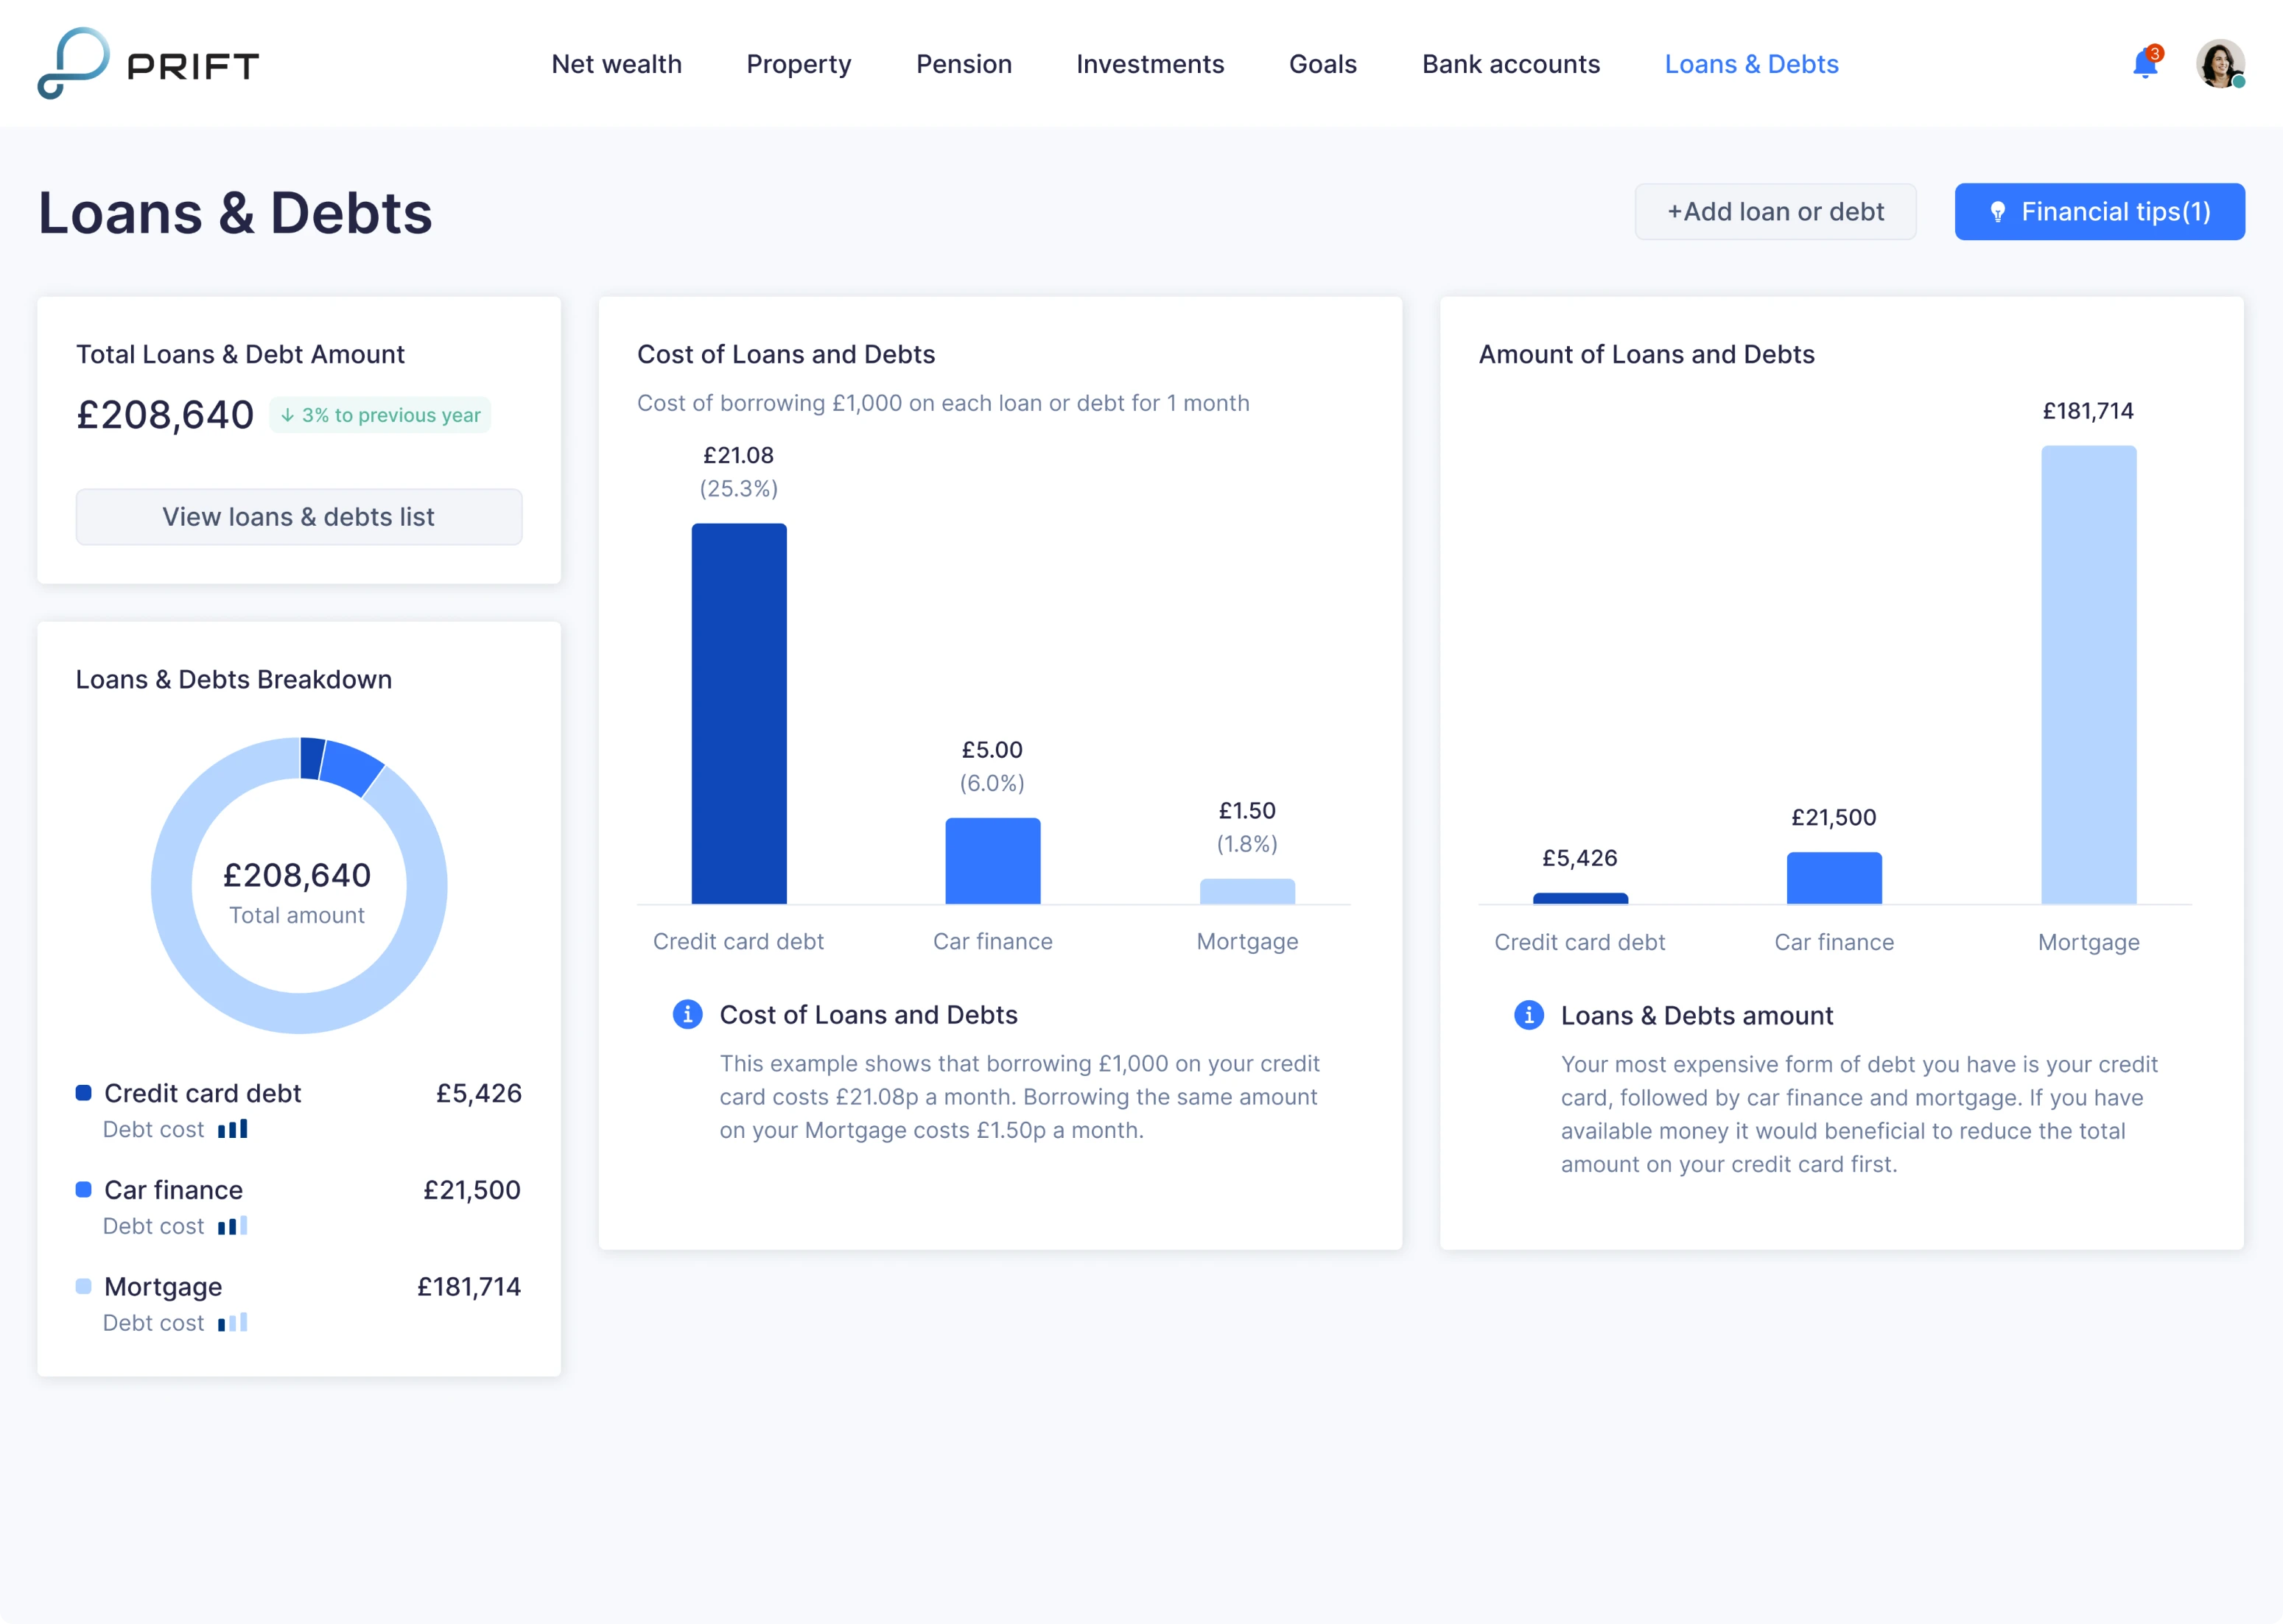Navigate to Bank accounts
This screenshot has height=1624, width=2283.
click(x=1510, y=63)
